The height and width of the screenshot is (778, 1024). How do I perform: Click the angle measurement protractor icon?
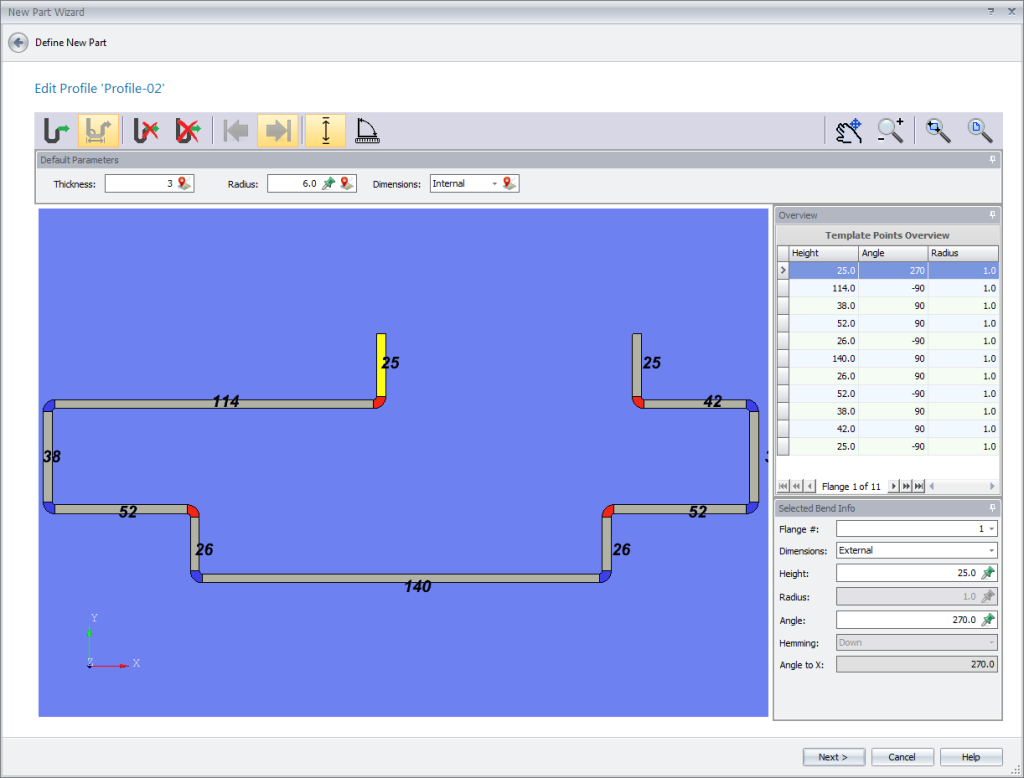(367, 131)
